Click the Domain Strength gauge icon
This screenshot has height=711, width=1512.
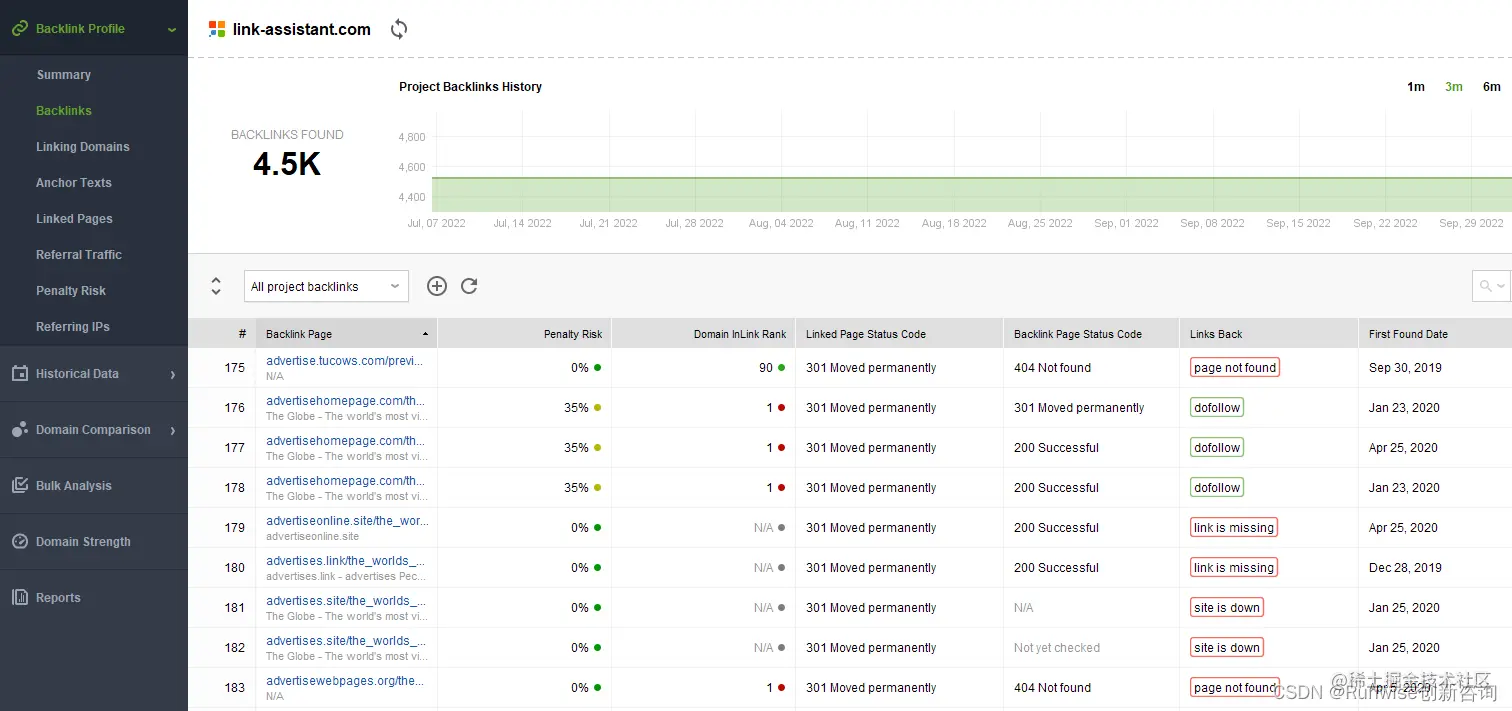tap(19, 542)
